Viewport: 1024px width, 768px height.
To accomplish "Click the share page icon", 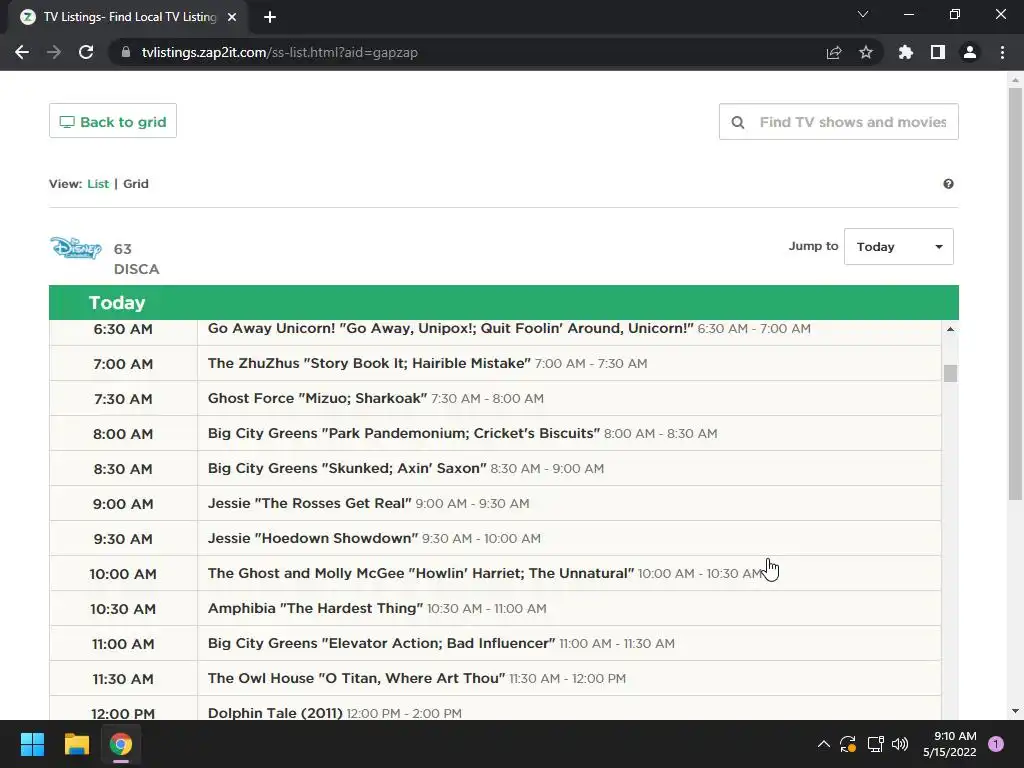I will point(834,52).
